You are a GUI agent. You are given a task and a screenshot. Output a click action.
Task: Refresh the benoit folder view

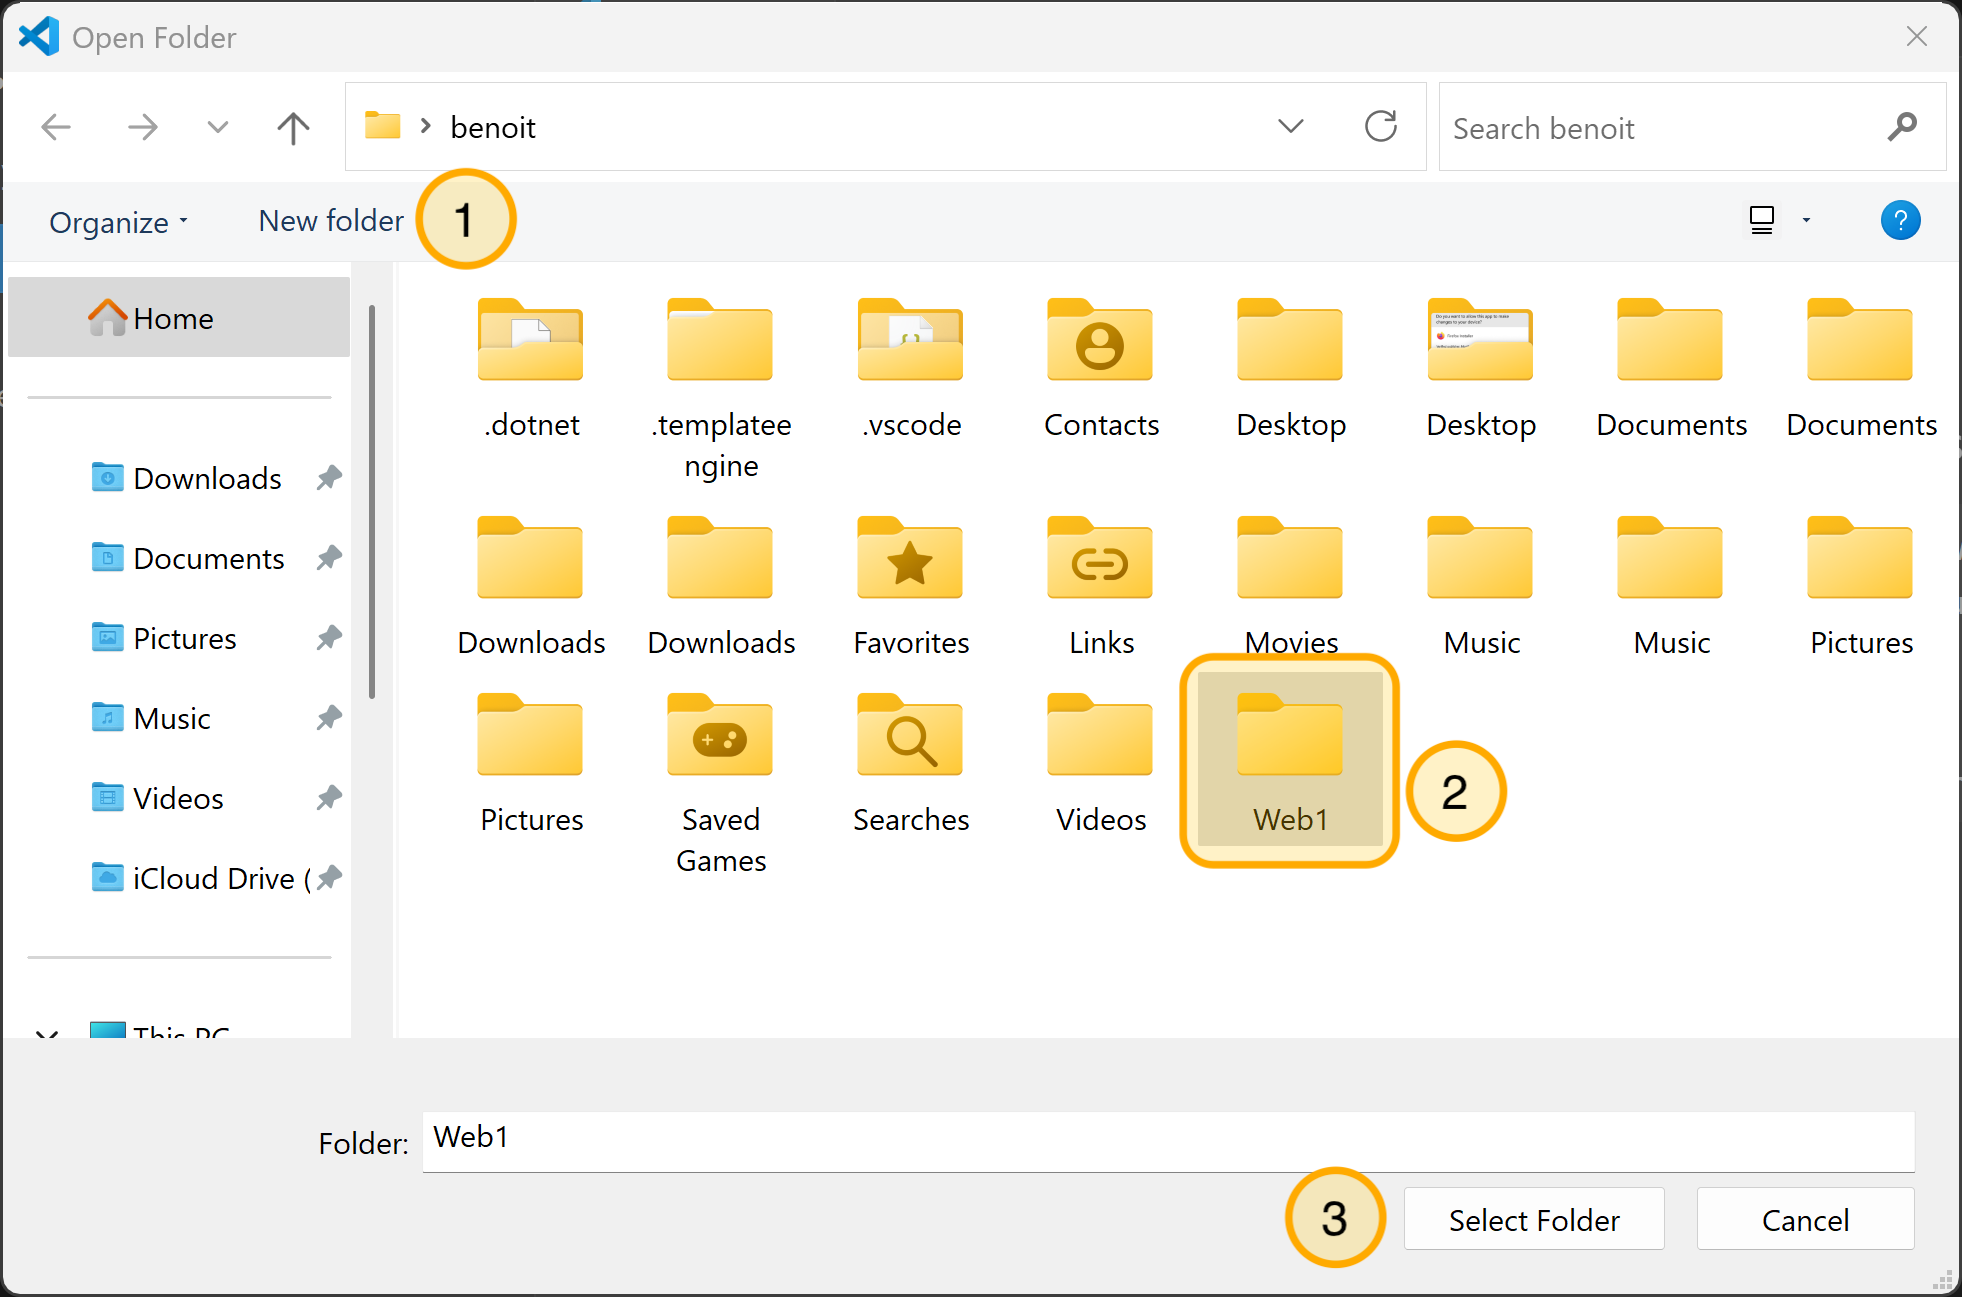(1381, 126)
